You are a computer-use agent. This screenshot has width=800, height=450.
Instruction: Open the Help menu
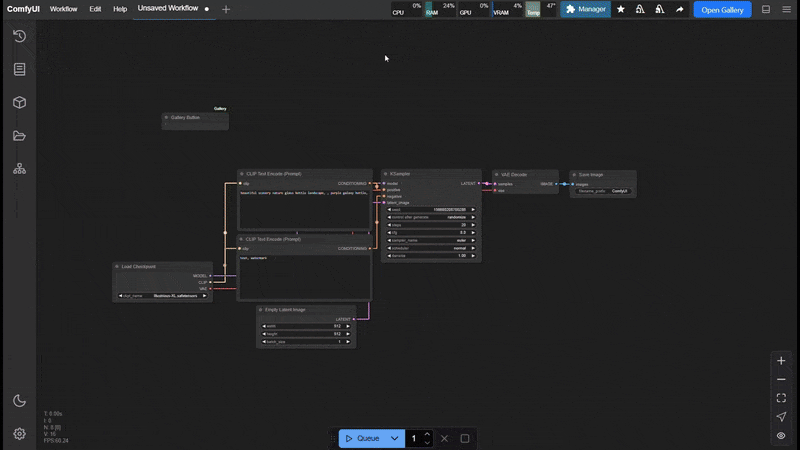coord(120,9)
